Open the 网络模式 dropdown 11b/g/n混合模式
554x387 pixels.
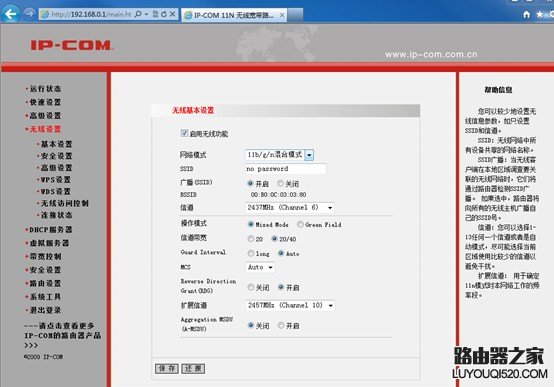279,155
